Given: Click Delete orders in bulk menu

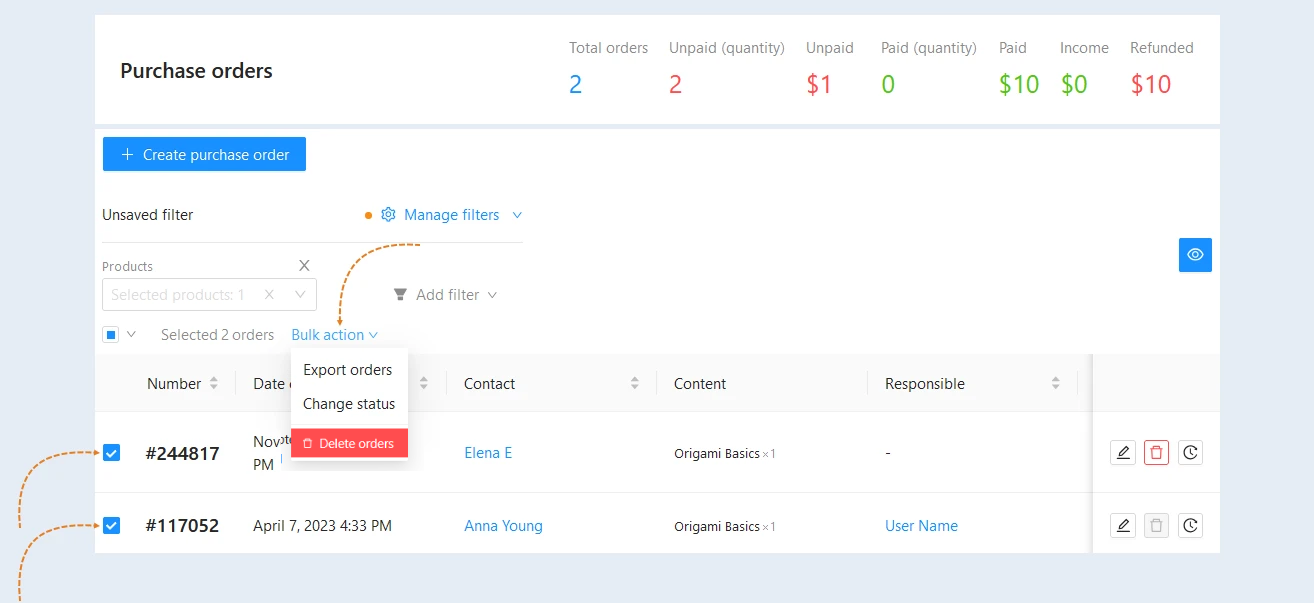Looking at the screenshot, I should [349, 443].
